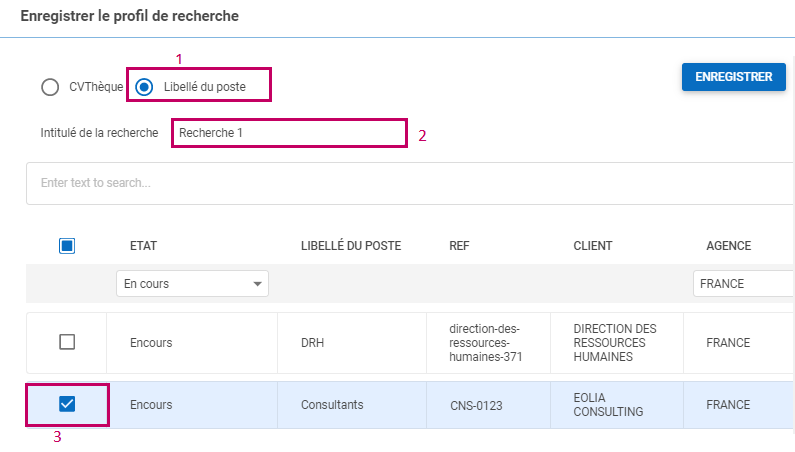Open the 'En cours' ETAT filter dropdown
The height and width of the screenshot is (452, 795).
coord(192,284)
